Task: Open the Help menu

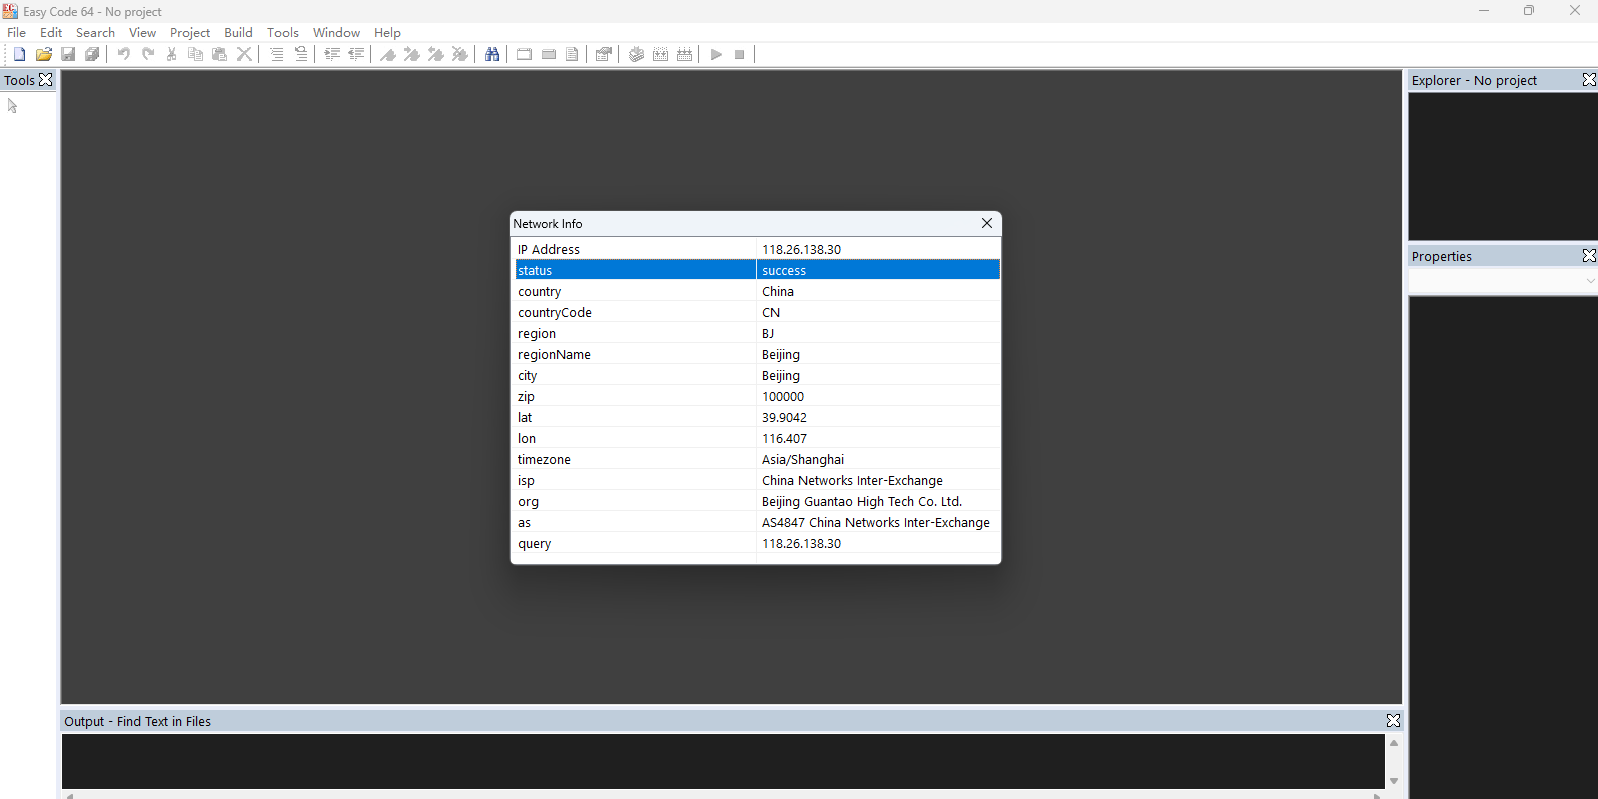Action: [387, 33]
